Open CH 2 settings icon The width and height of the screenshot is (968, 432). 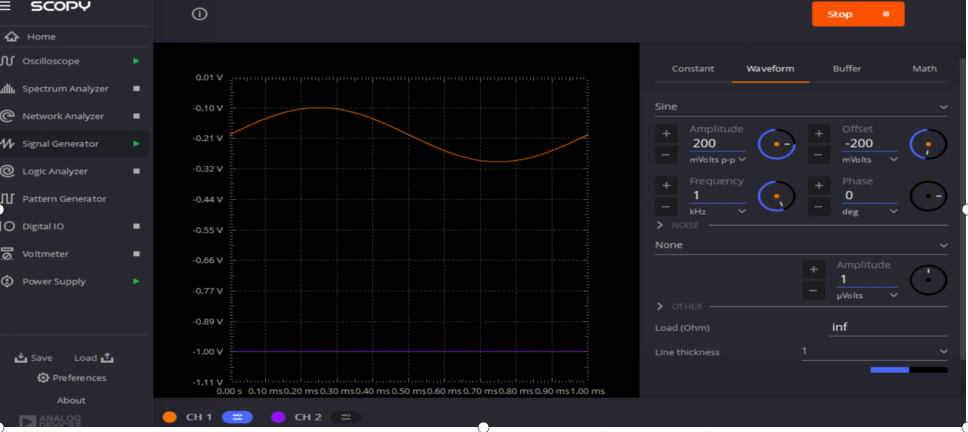(x=346, y=417)
